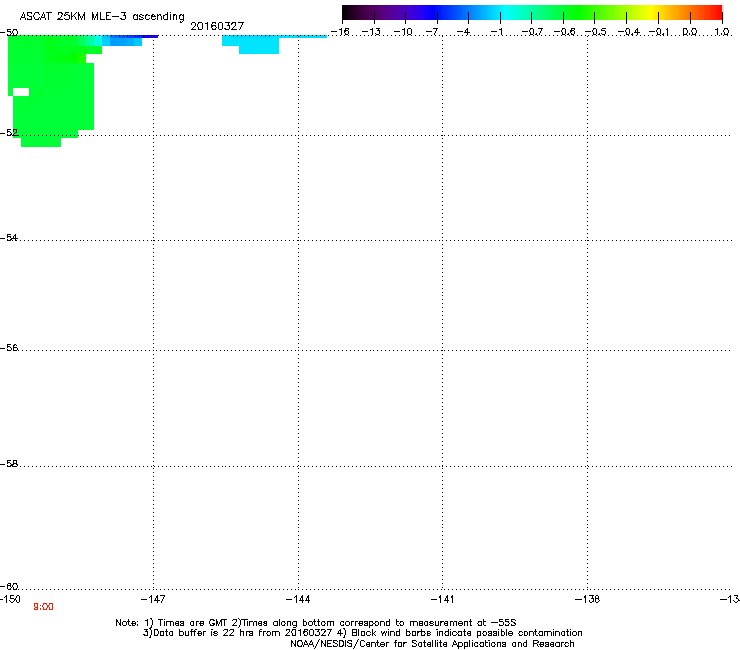The height and width of the screenshot is (650, 740).
Task: Click the '-144' longitude axis label
Action: point(298,599)
